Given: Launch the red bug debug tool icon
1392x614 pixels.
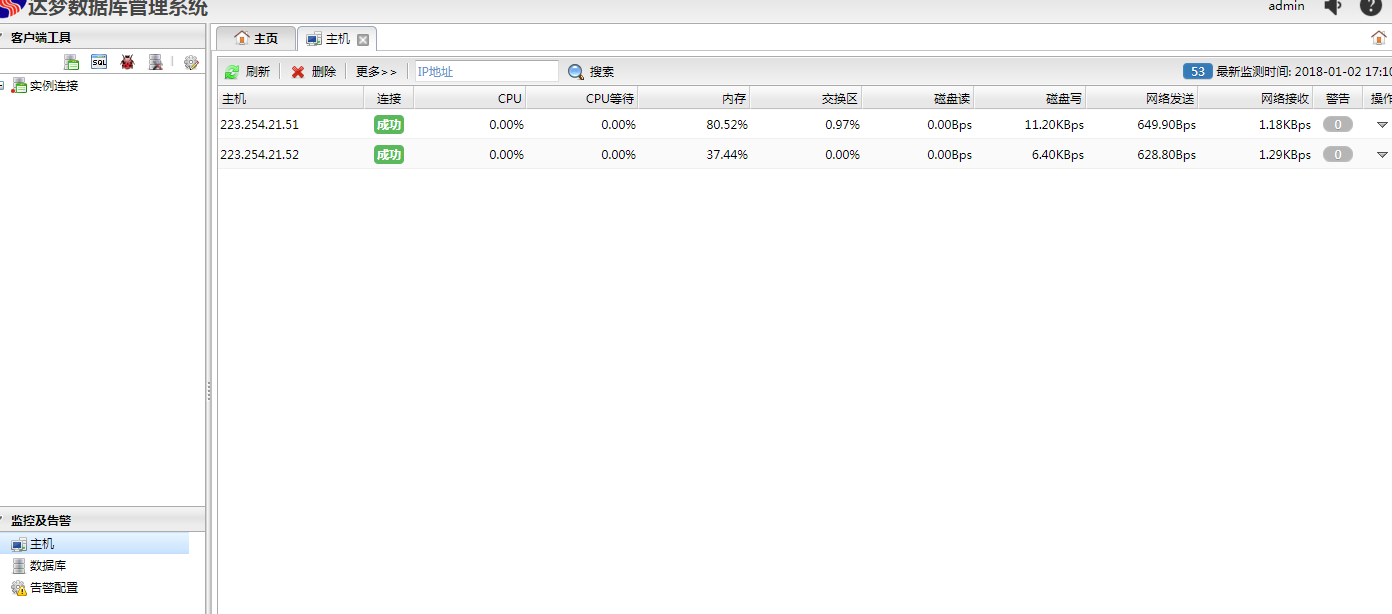Looking at the screenshot, I should (x=127, y=62).
